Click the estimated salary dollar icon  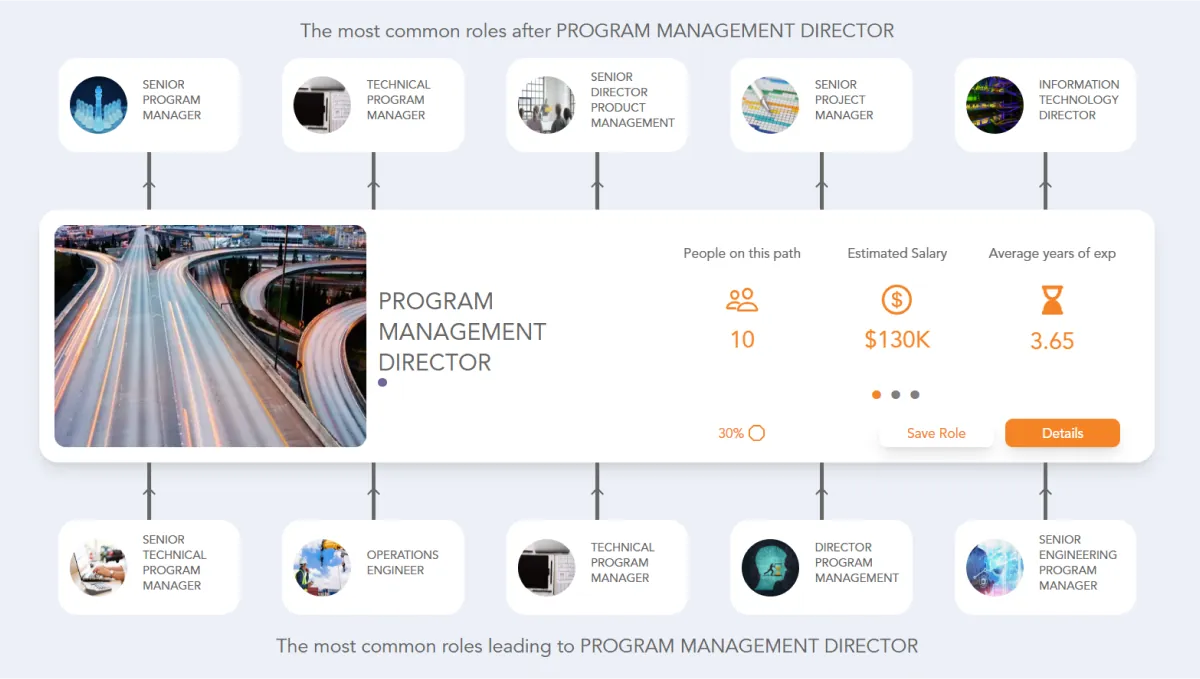(897, 300)
